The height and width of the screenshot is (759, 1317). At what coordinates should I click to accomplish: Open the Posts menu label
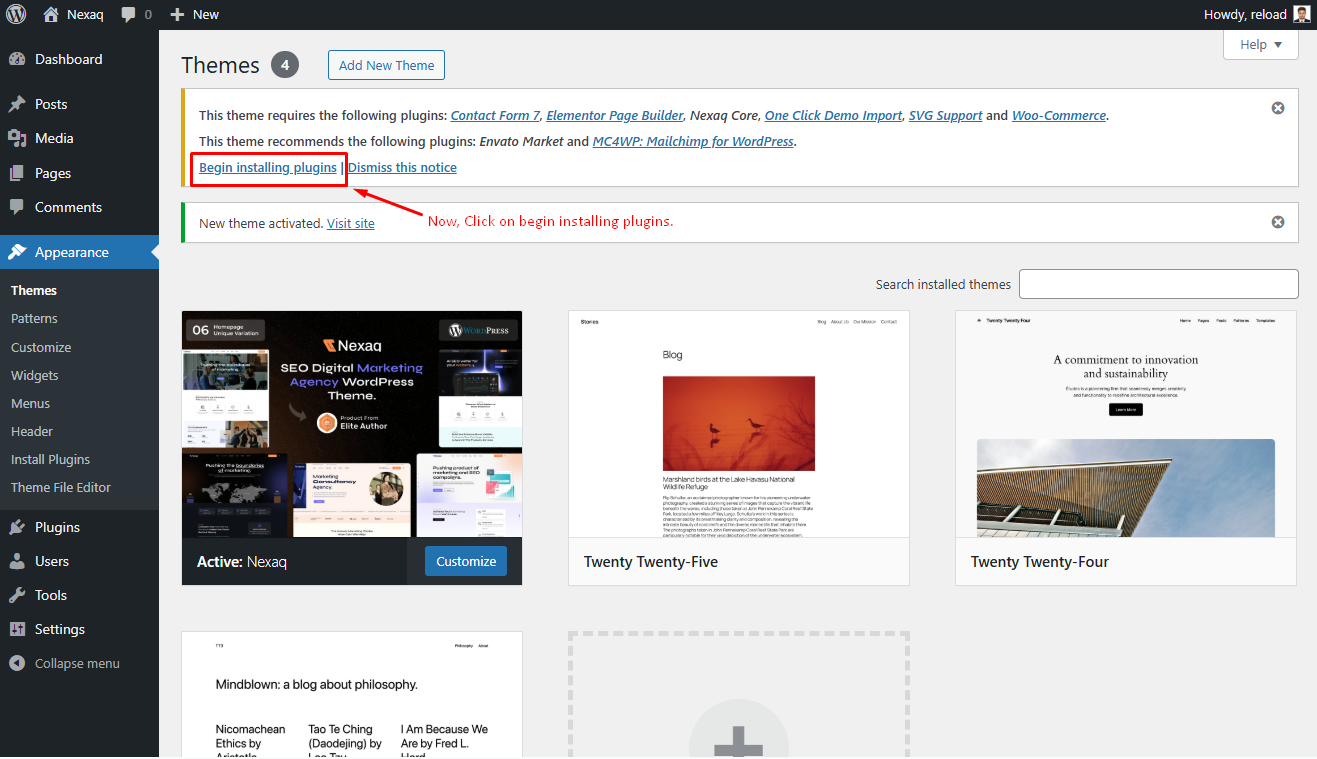pyautogui.click(x=51, y=104)
